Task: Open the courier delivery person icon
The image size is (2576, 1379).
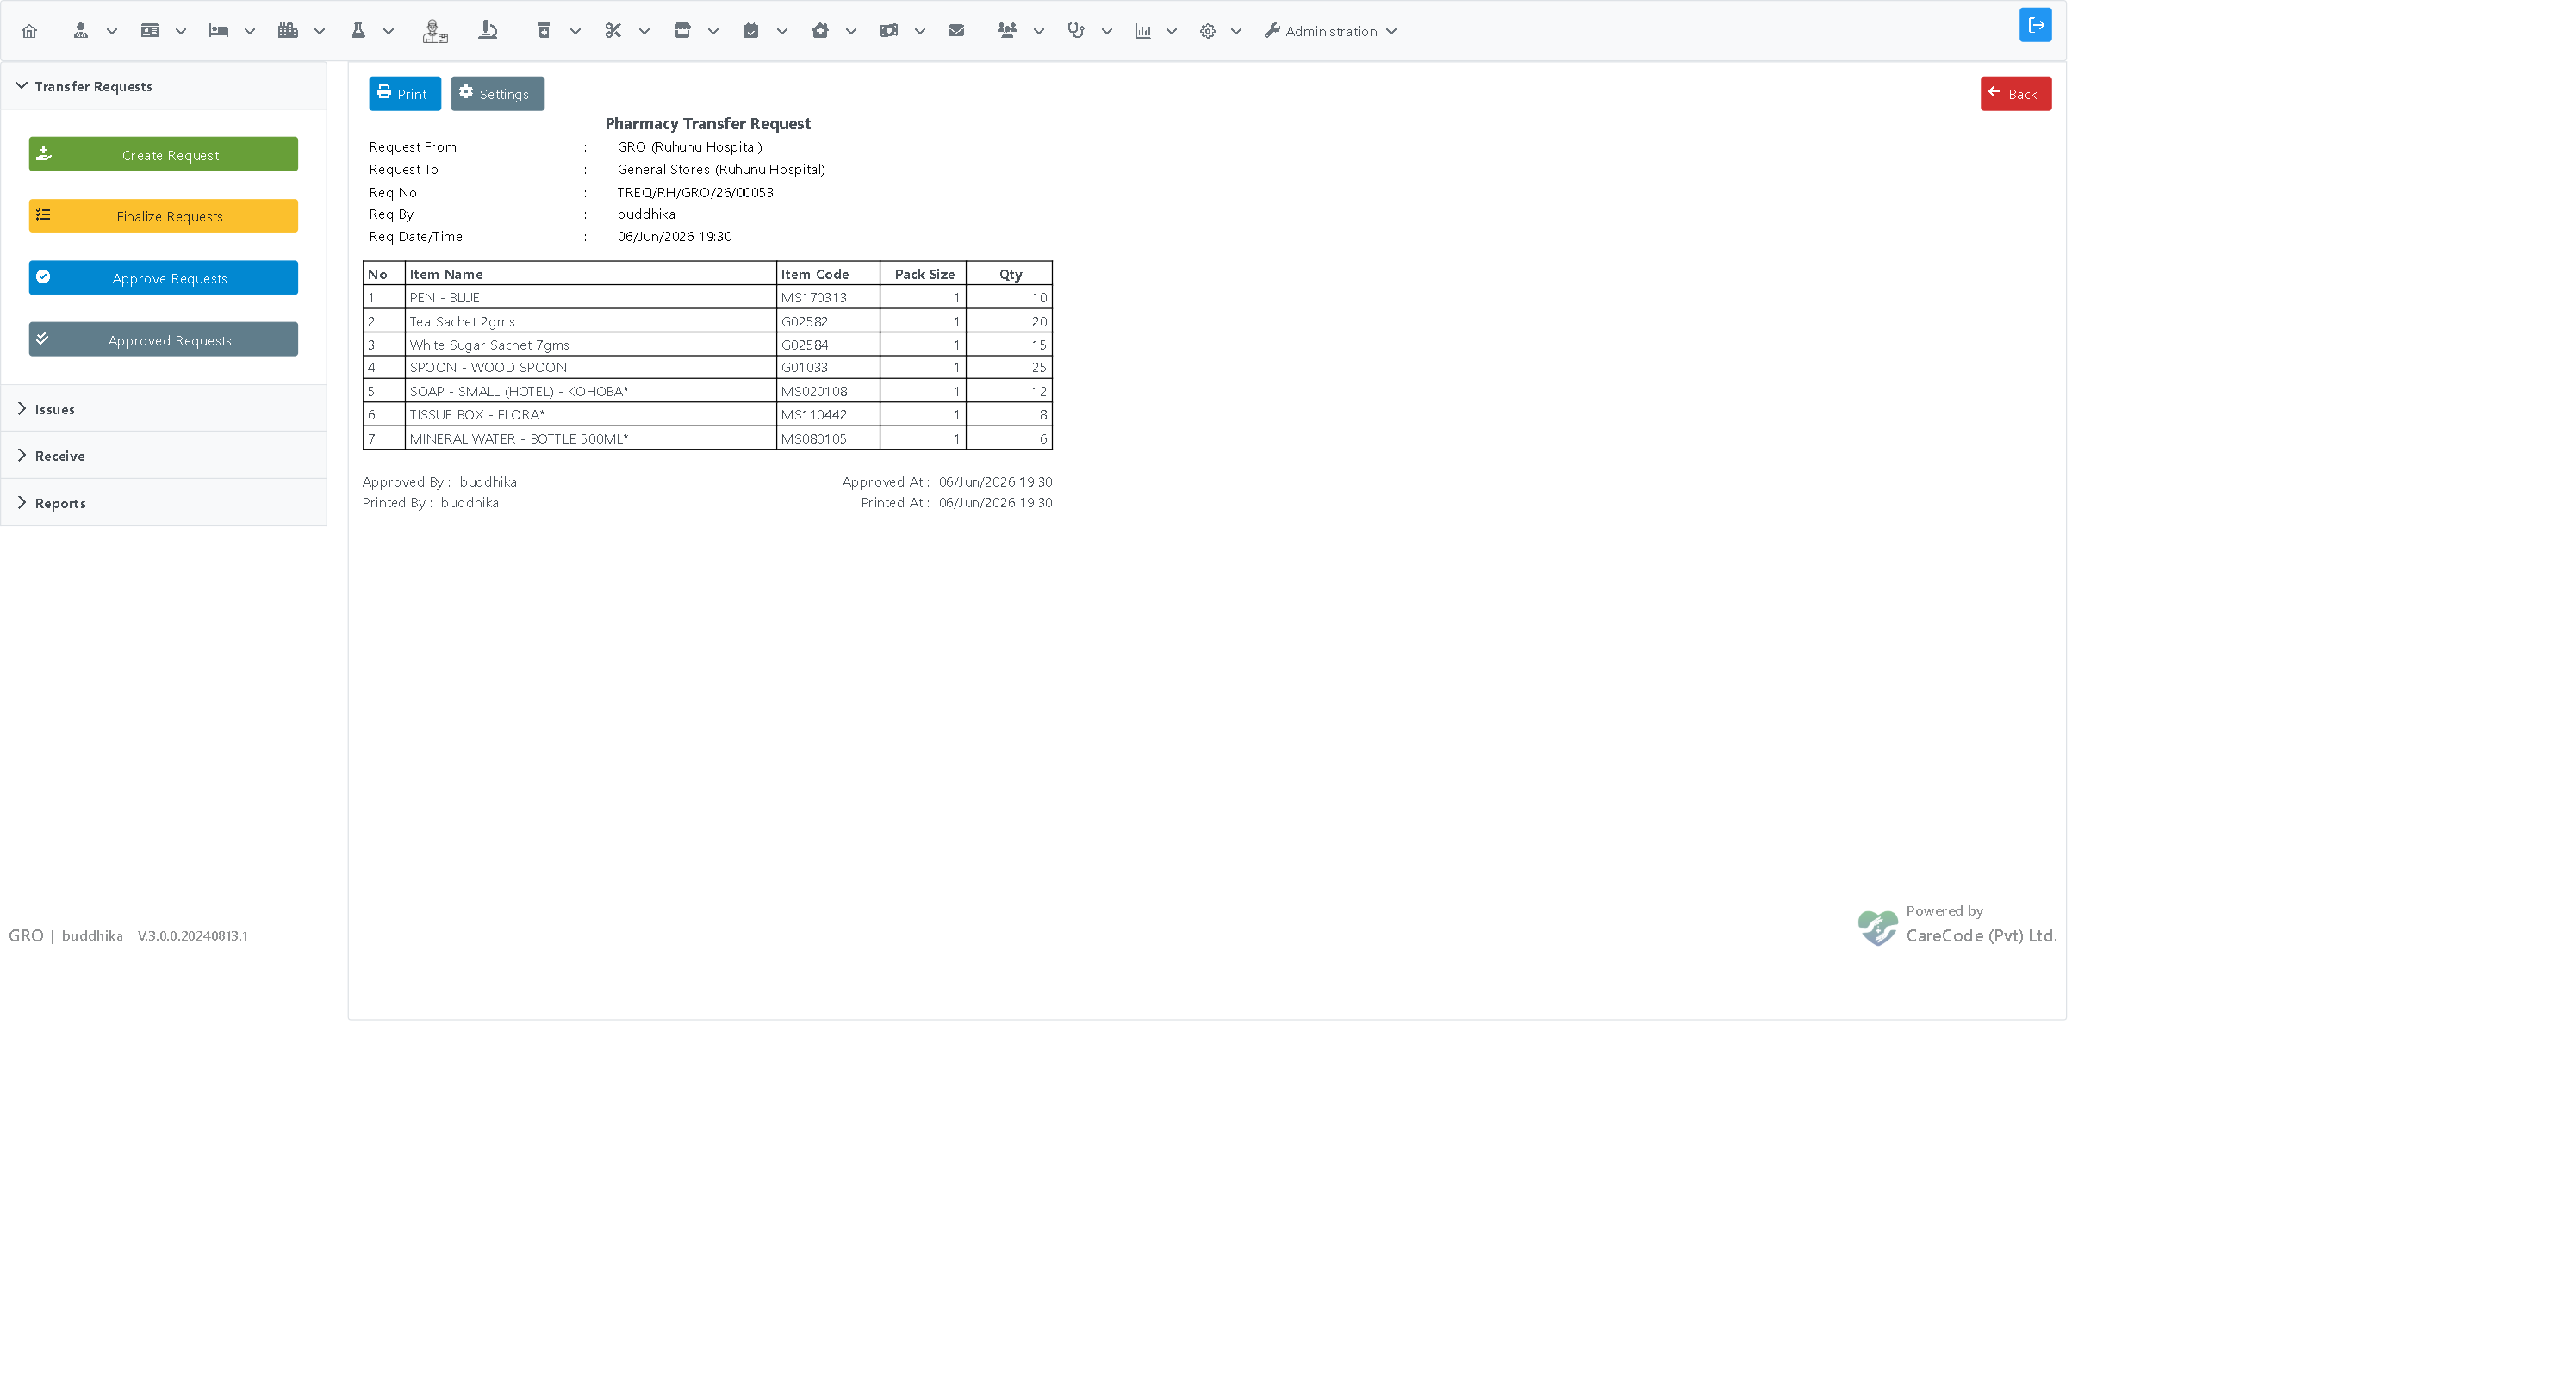Action: [435, 31]
